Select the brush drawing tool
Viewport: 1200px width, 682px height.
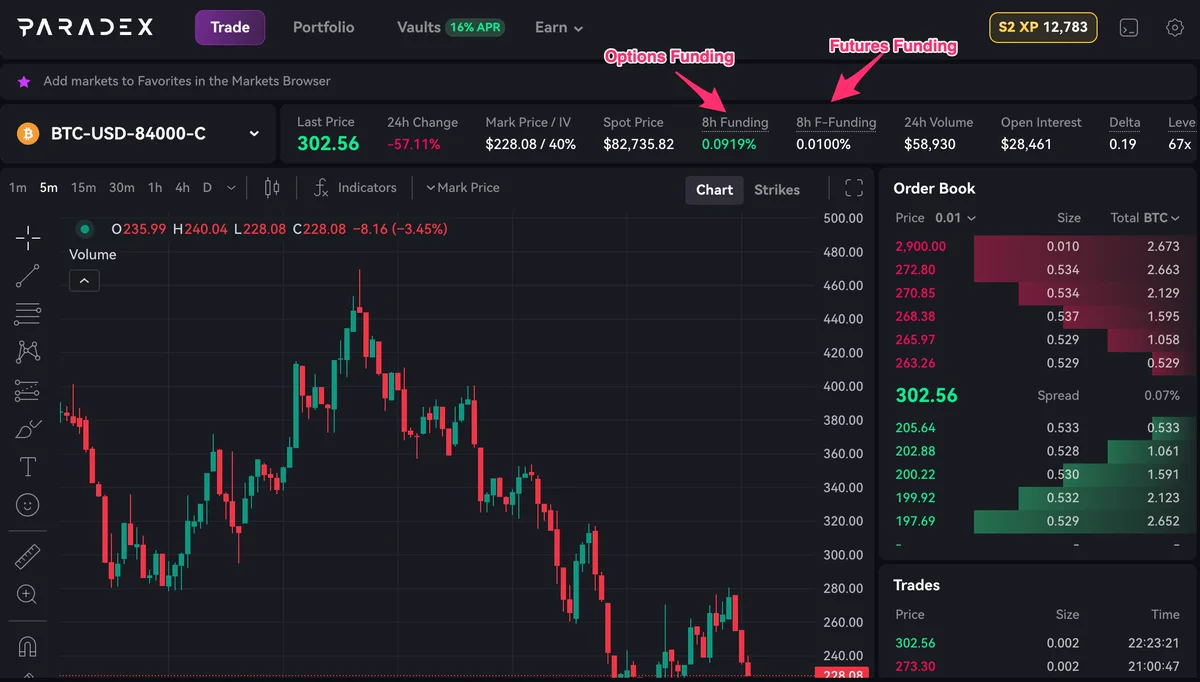28,429
